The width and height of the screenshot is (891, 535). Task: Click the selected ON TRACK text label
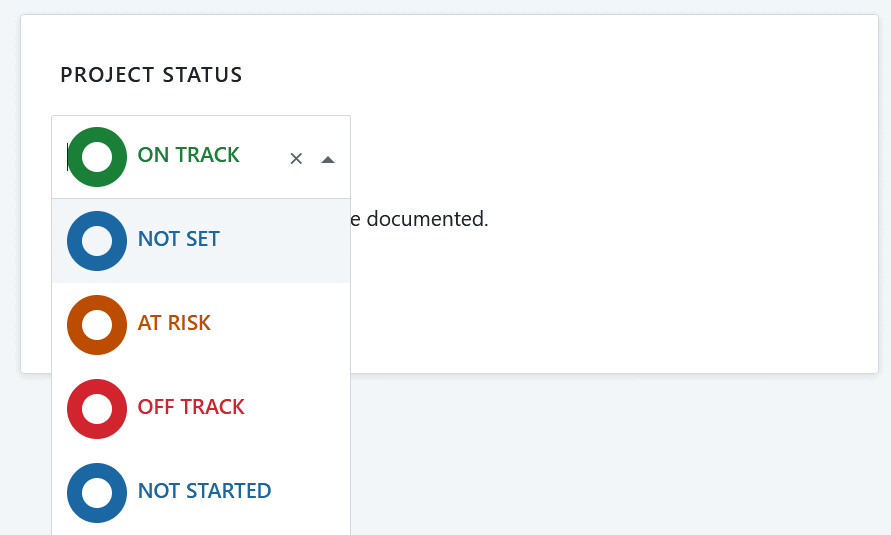click(x=188, y=156)
